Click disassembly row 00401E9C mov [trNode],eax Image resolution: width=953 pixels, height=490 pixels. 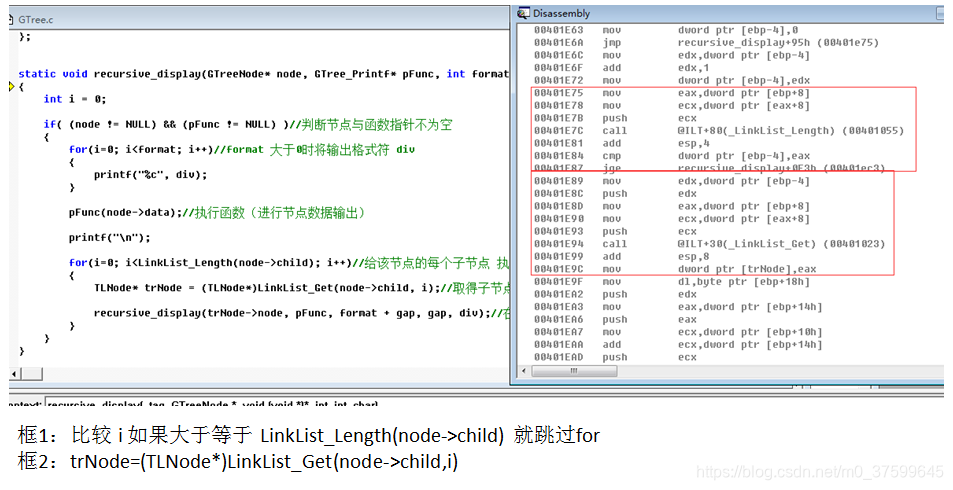pos(675,269)
